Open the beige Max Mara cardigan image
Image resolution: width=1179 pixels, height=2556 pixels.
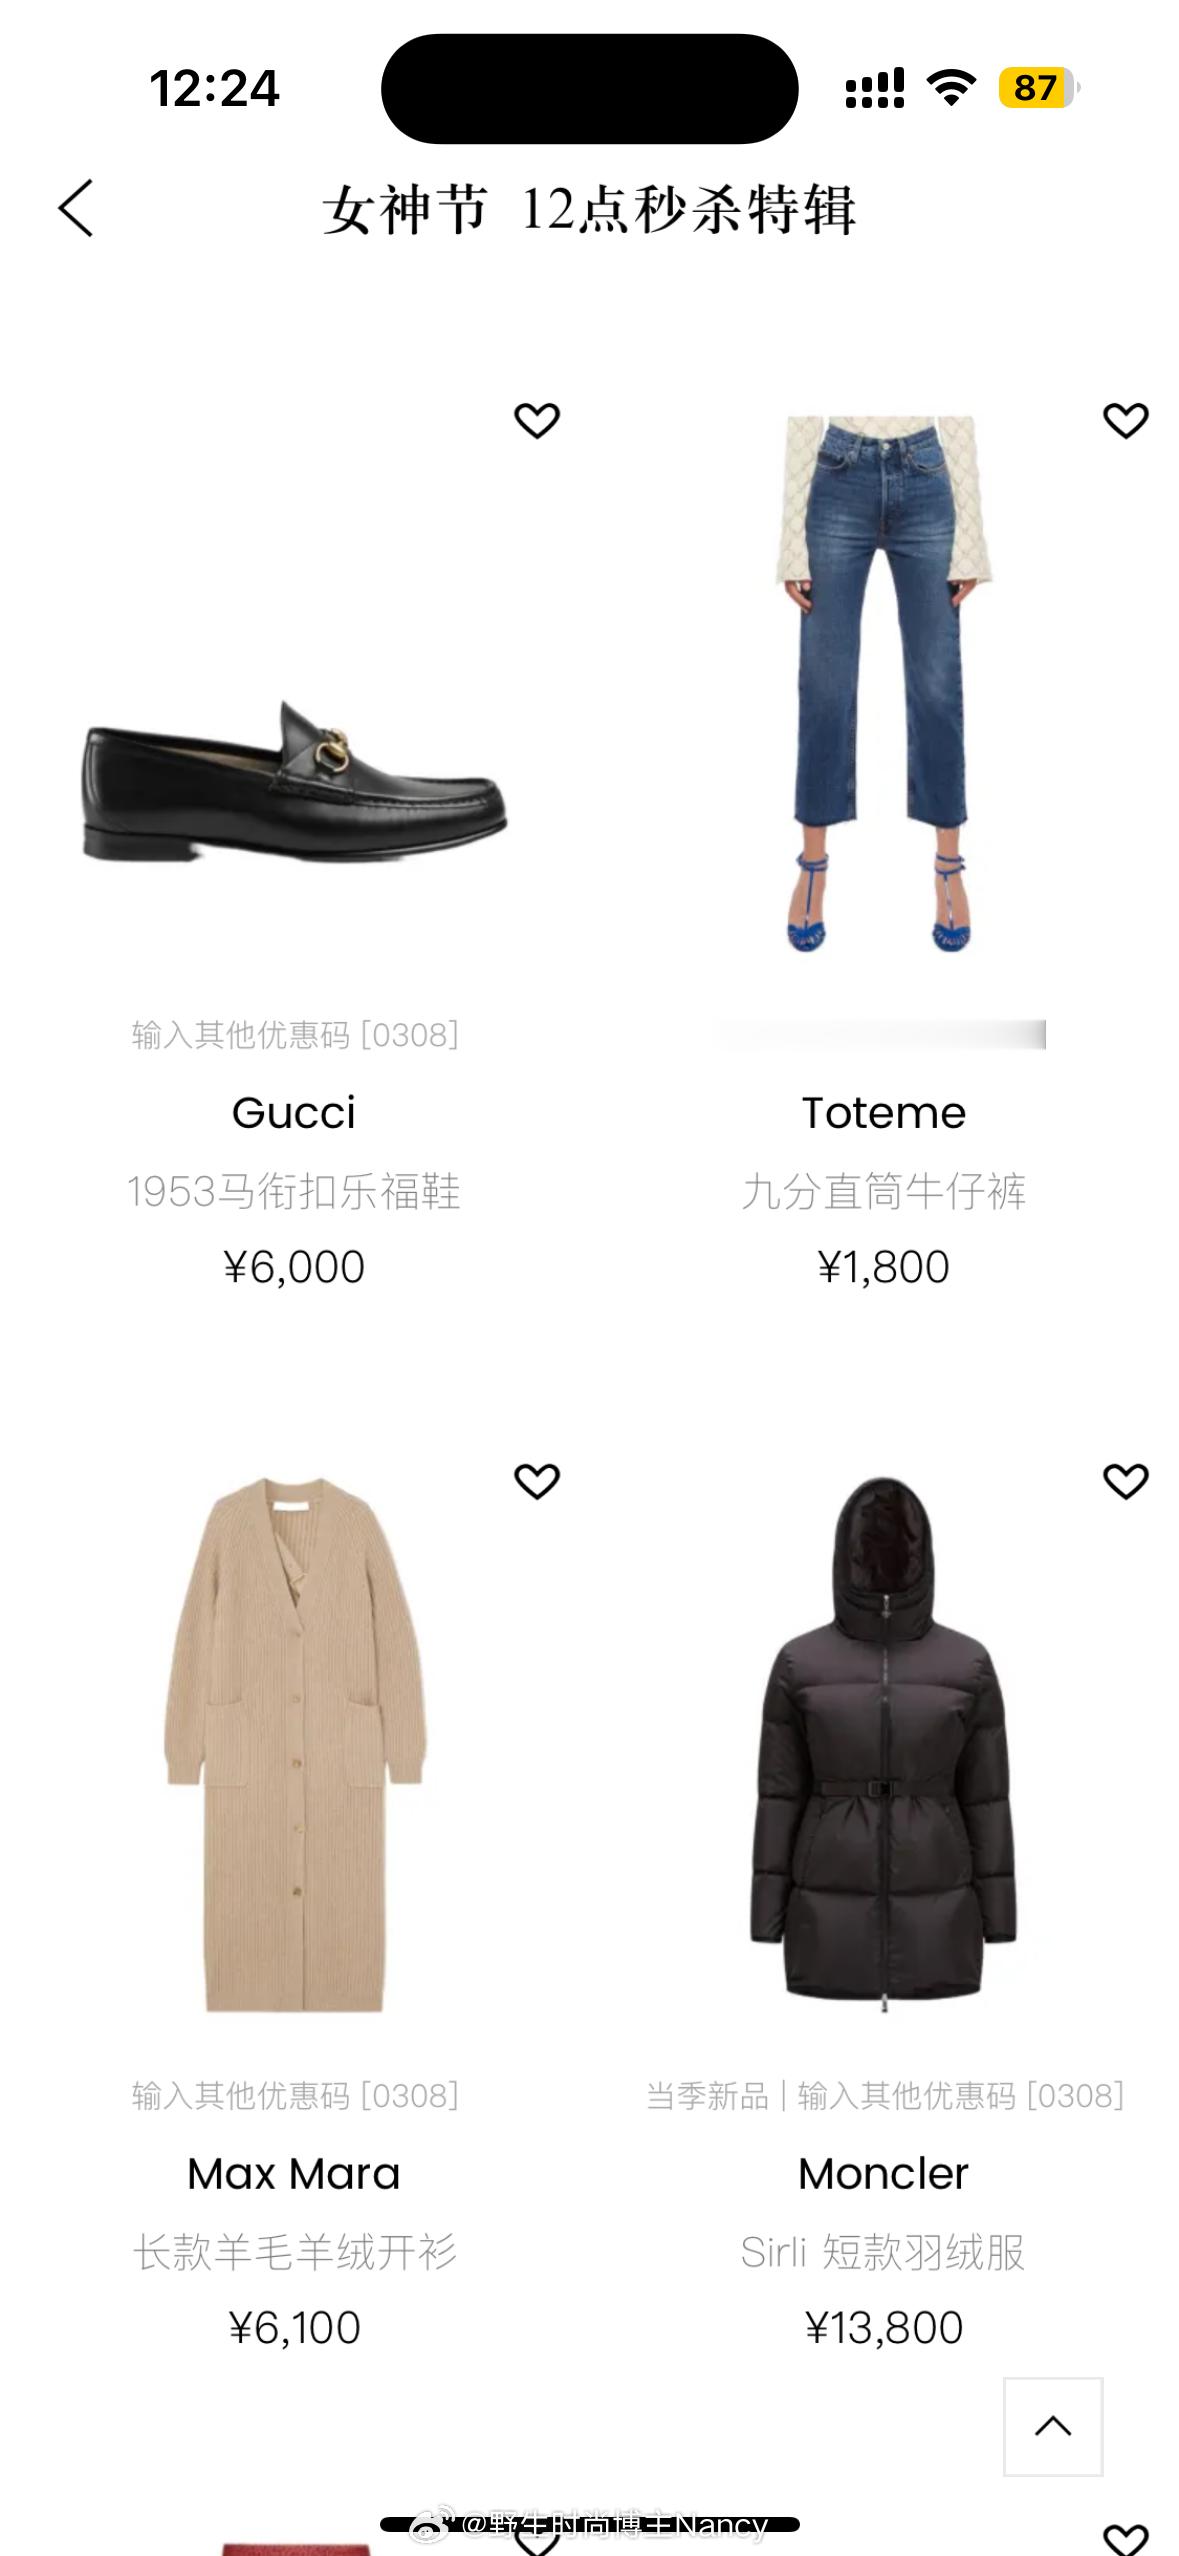pos(295,1745)
